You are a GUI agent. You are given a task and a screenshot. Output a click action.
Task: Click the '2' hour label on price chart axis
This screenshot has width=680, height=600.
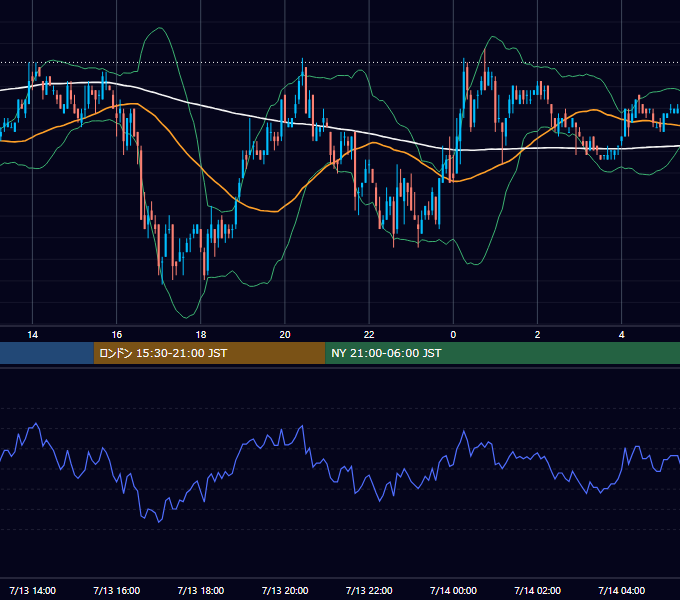point(537,335)
